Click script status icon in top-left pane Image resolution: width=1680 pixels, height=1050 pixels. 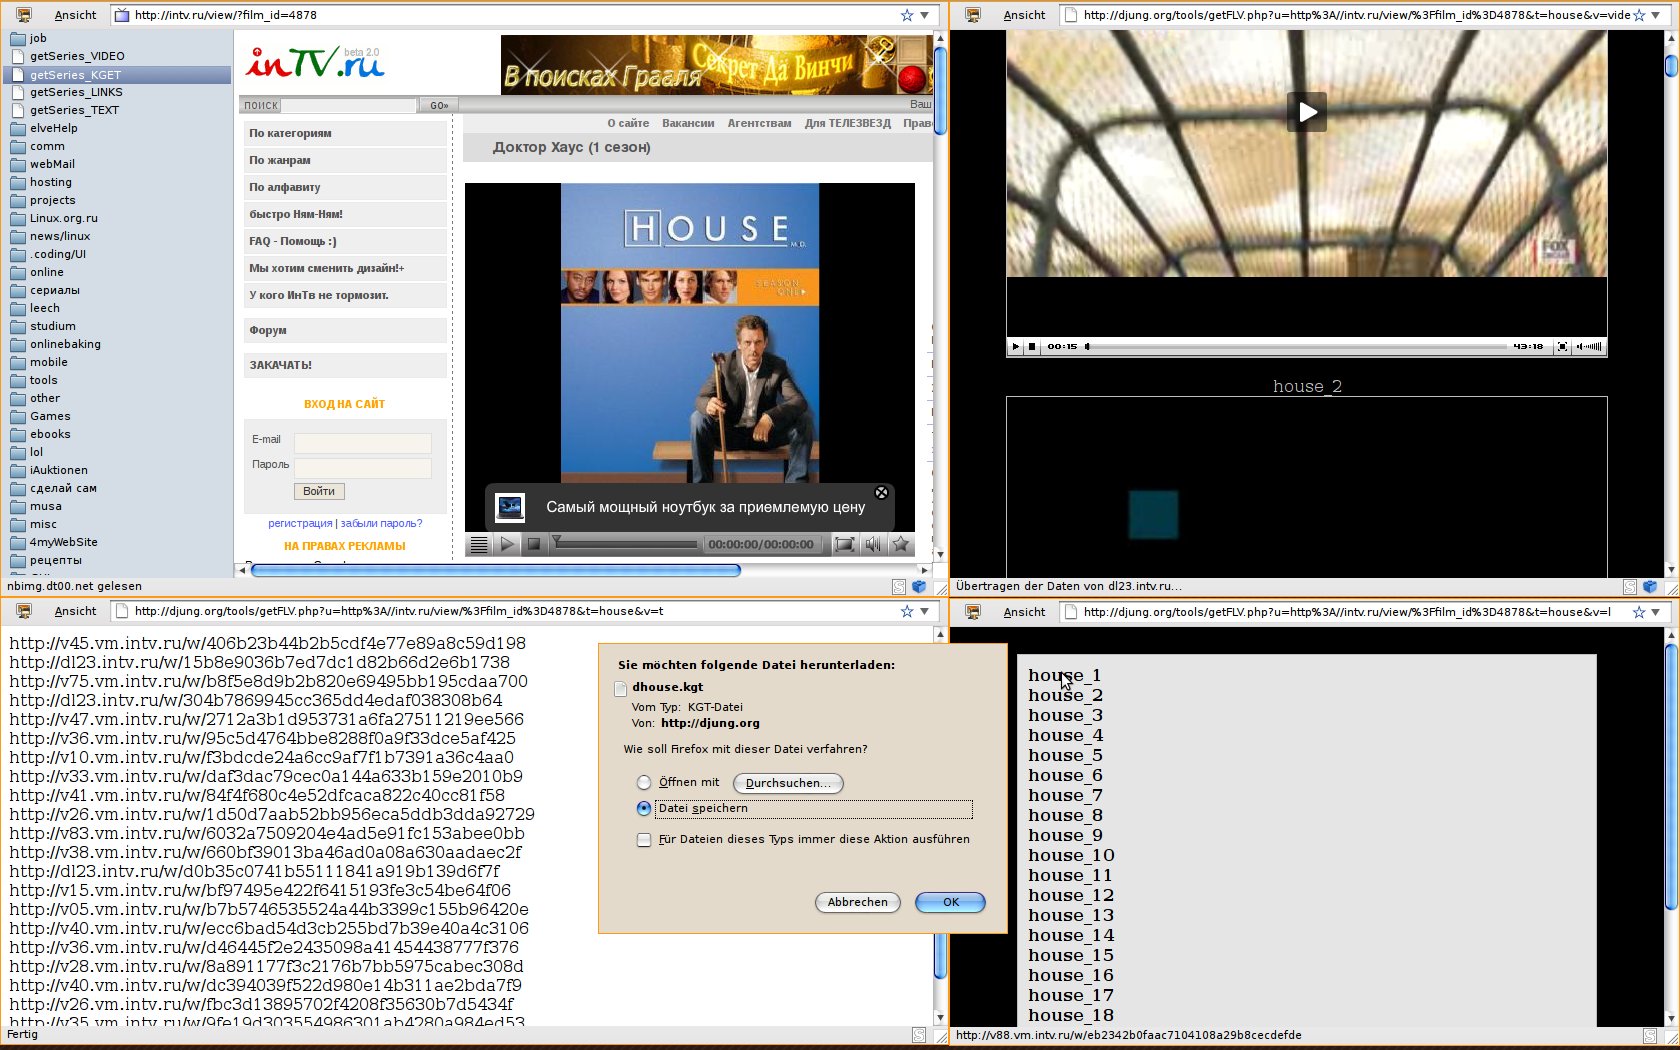click(898, 587)
